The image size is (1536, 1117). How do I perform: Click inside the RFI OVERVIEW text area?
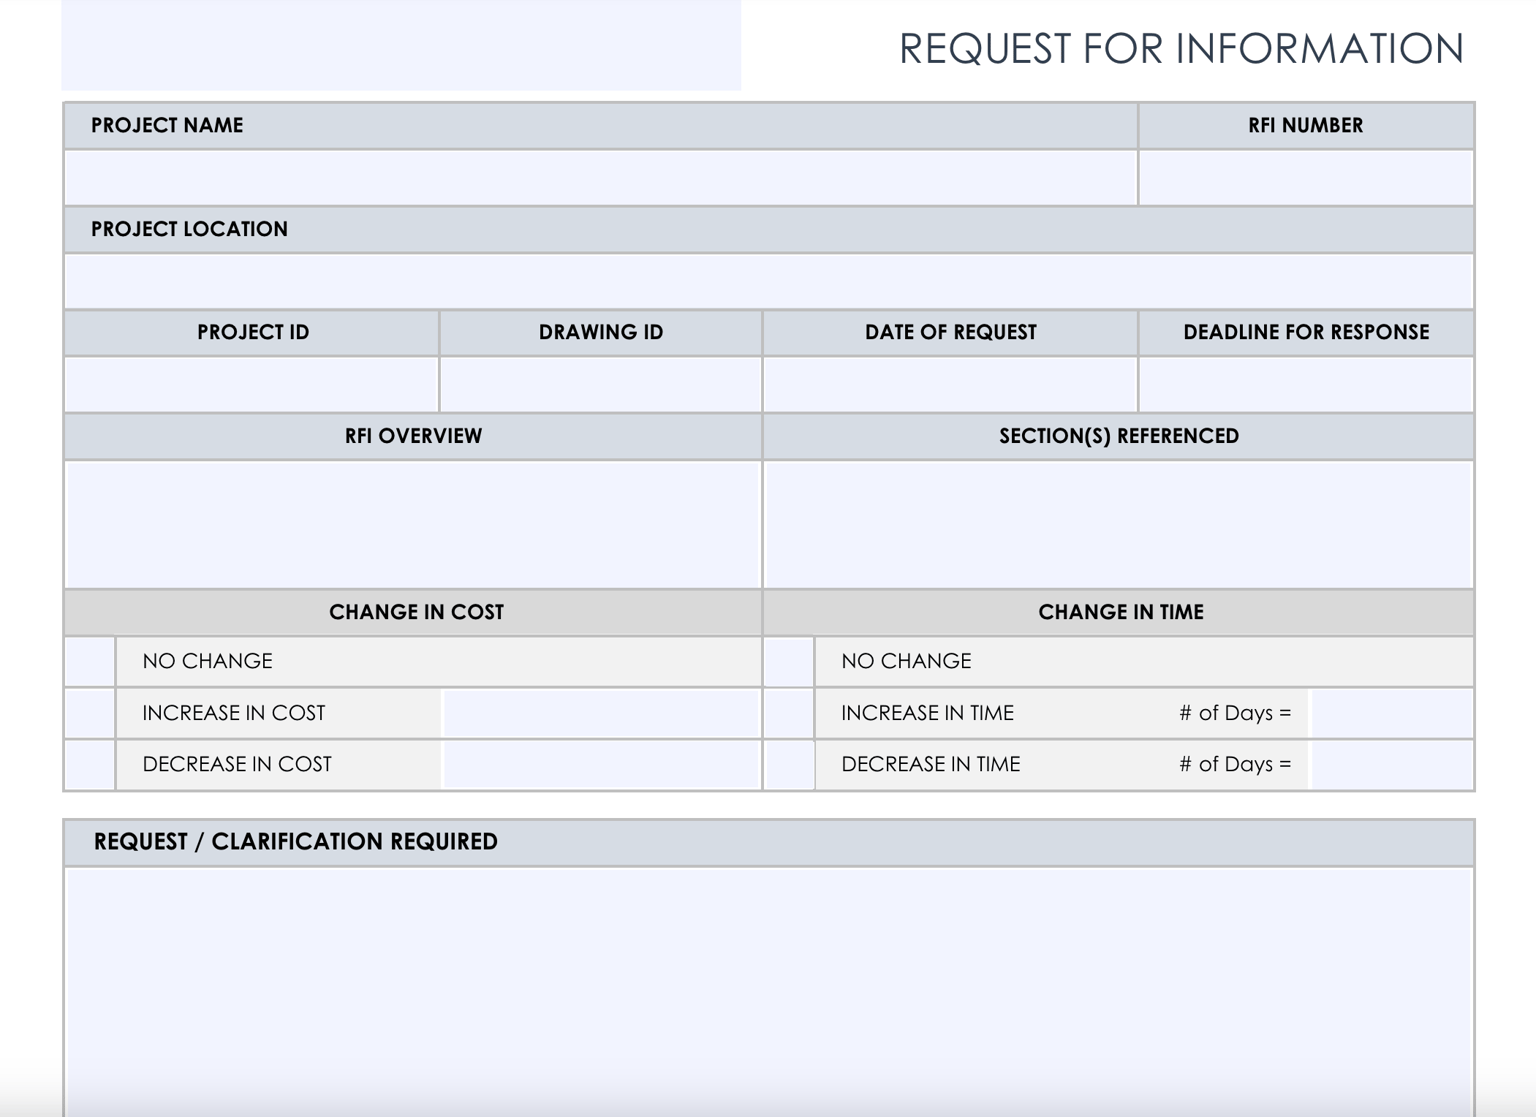coord(412,520)
